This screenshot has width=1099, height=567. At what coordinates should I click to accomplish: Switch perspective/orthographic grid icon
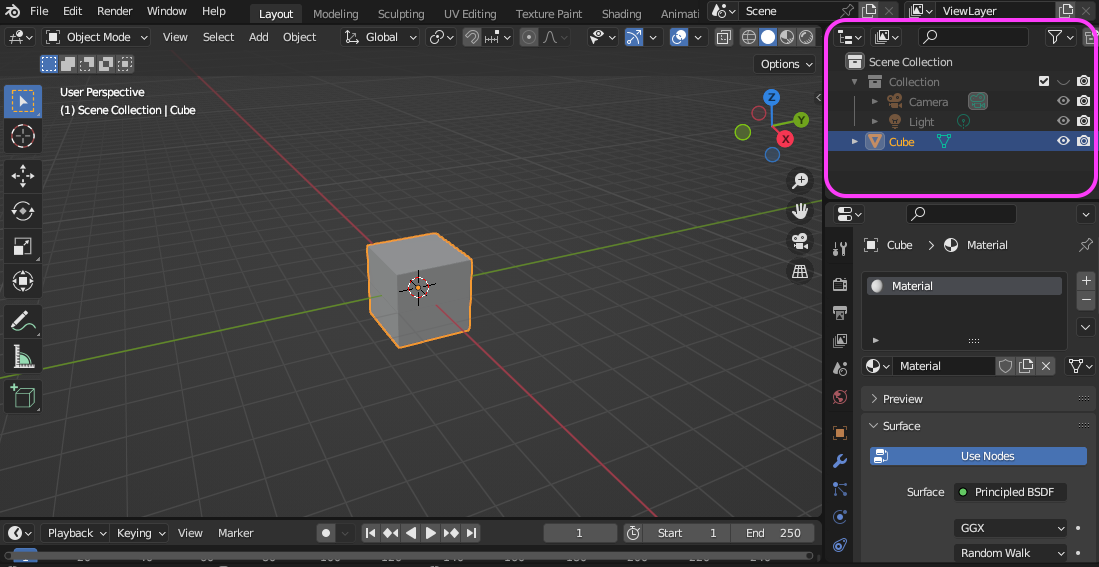pos(800,271)
